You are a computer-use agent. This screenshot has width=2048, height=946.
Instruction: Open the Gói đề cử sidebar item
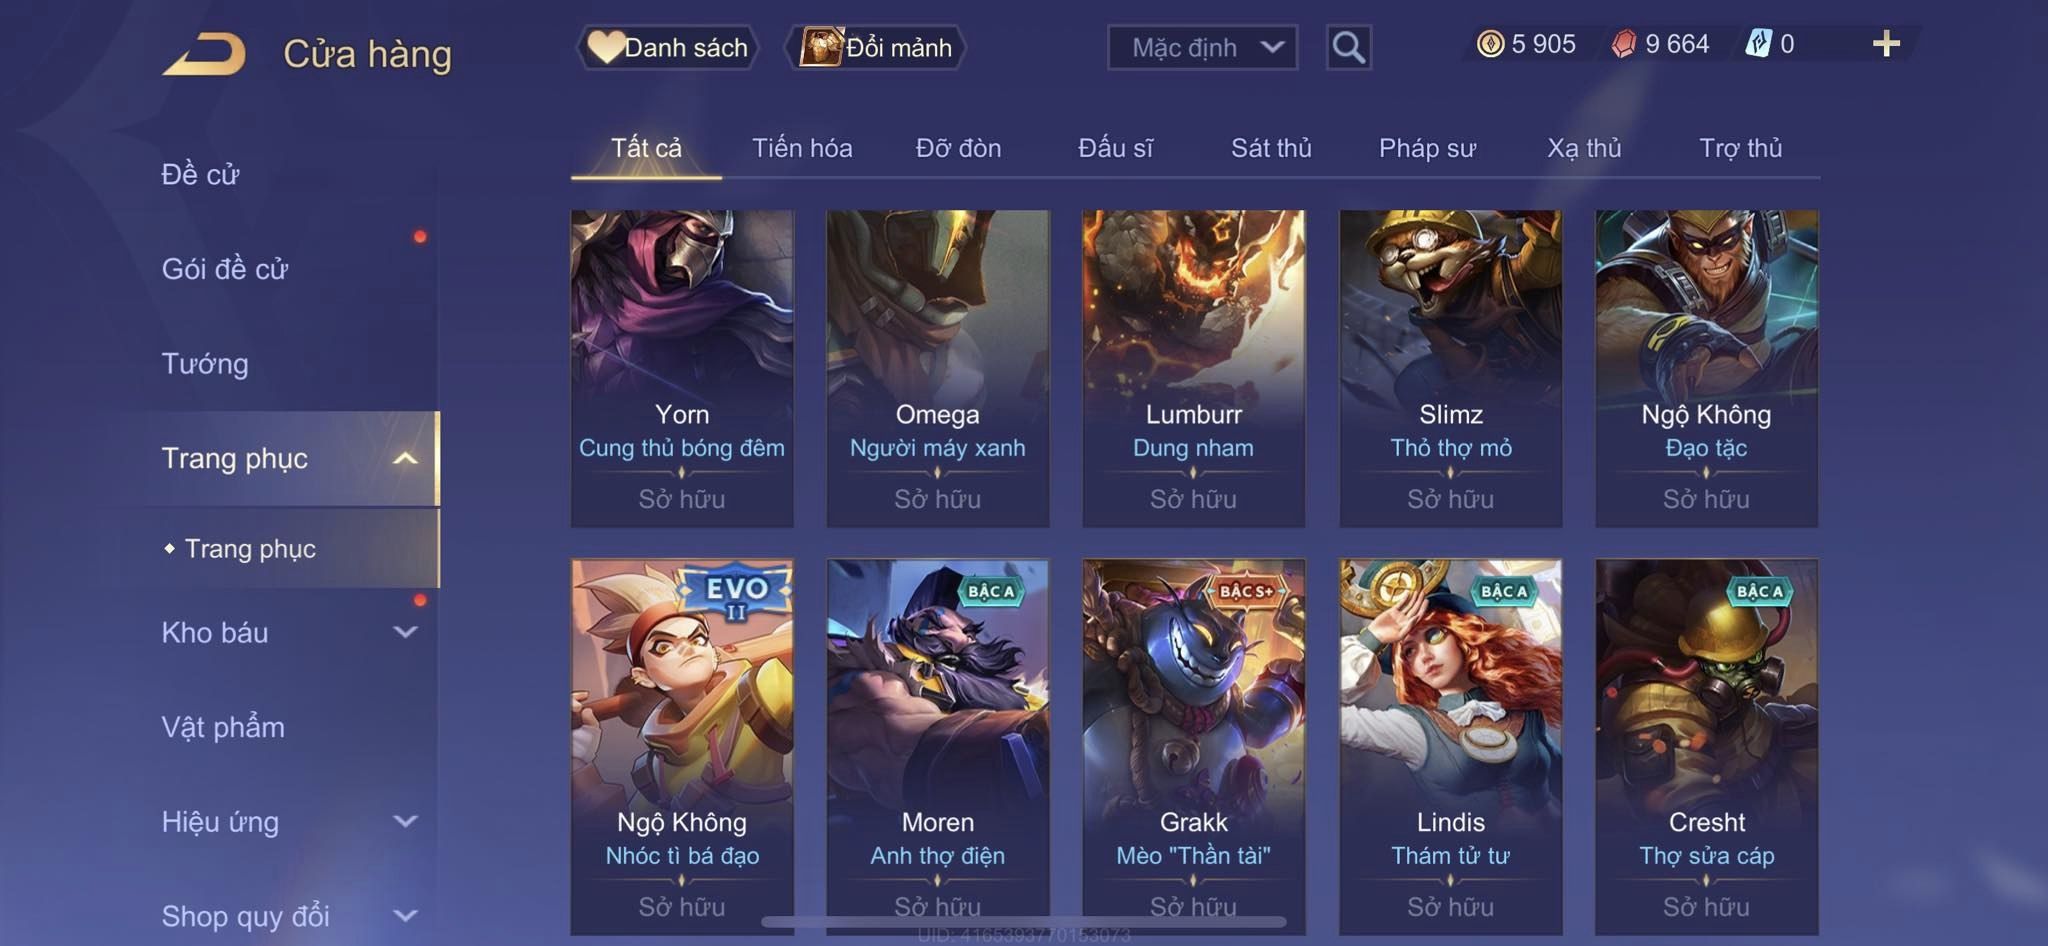coord(225,269)
